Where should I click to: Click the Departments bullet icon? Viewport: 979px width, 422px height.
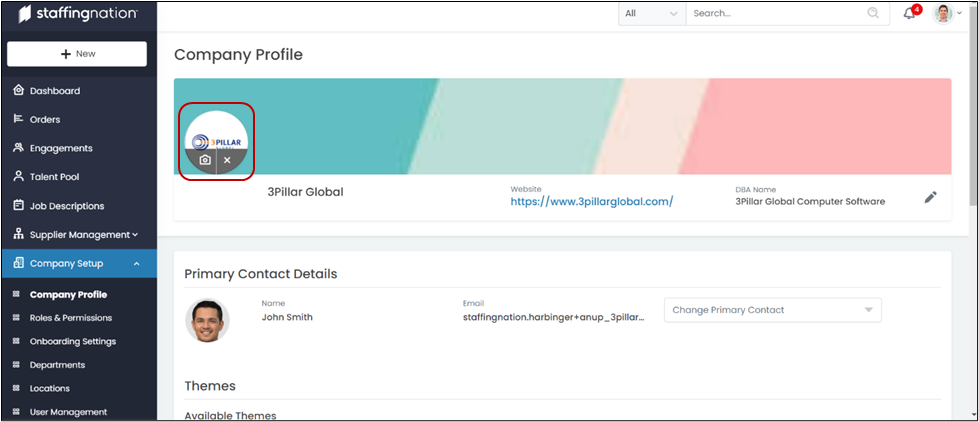[16, 365]
